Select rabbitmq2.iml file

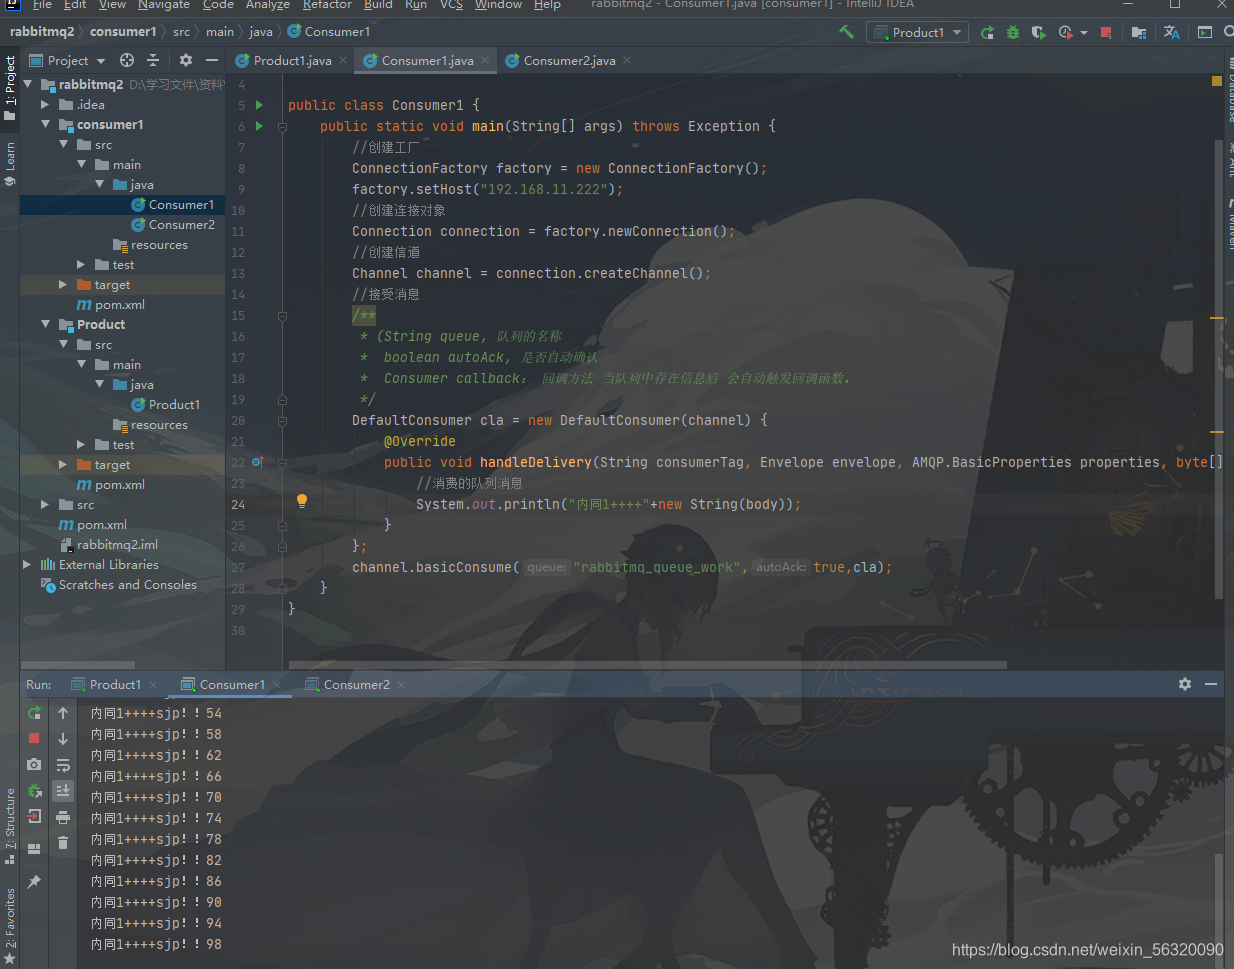(117, 544)
